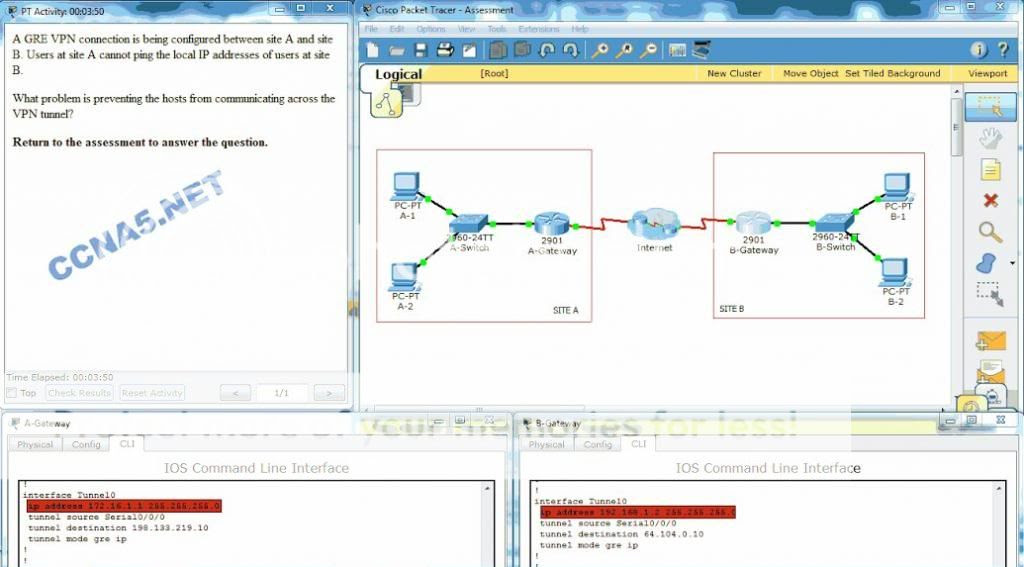Viewport: 1024px width, 567px height.
Task: Save using the floppy disk icon
Action: pos(421,50)
